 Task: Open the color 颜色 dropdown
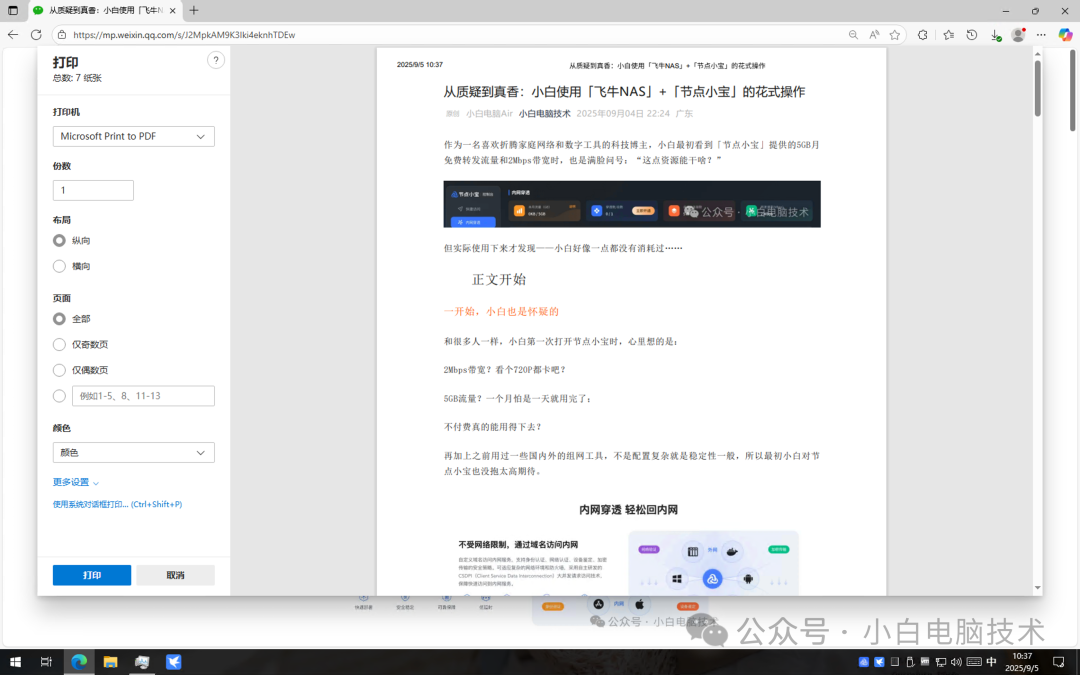tap(134, 453)
